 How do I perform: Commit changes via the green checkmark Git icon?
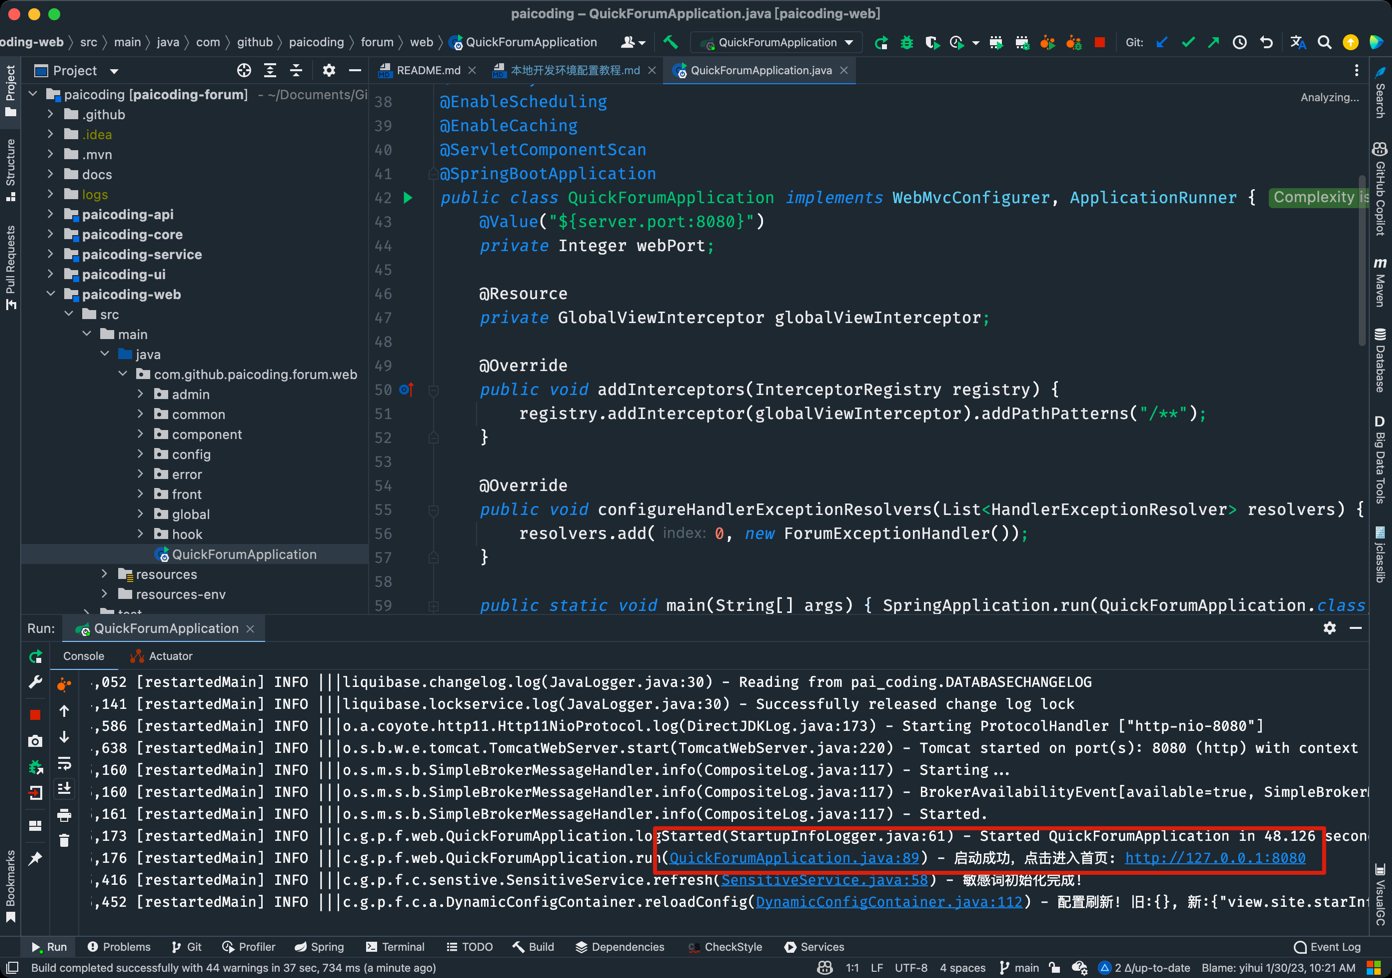pos(1188,42)
